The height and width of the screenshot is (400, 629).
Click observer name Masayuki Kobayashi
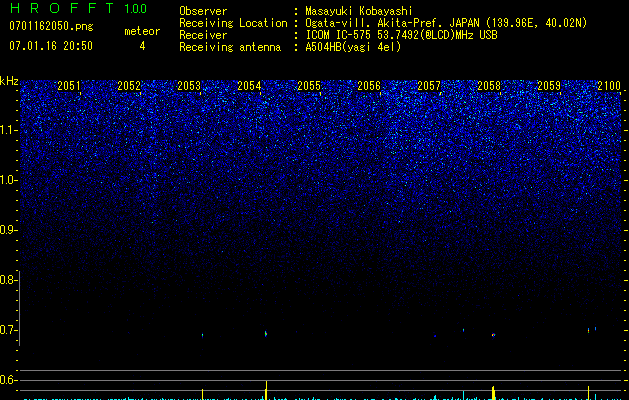coord(359,11)
